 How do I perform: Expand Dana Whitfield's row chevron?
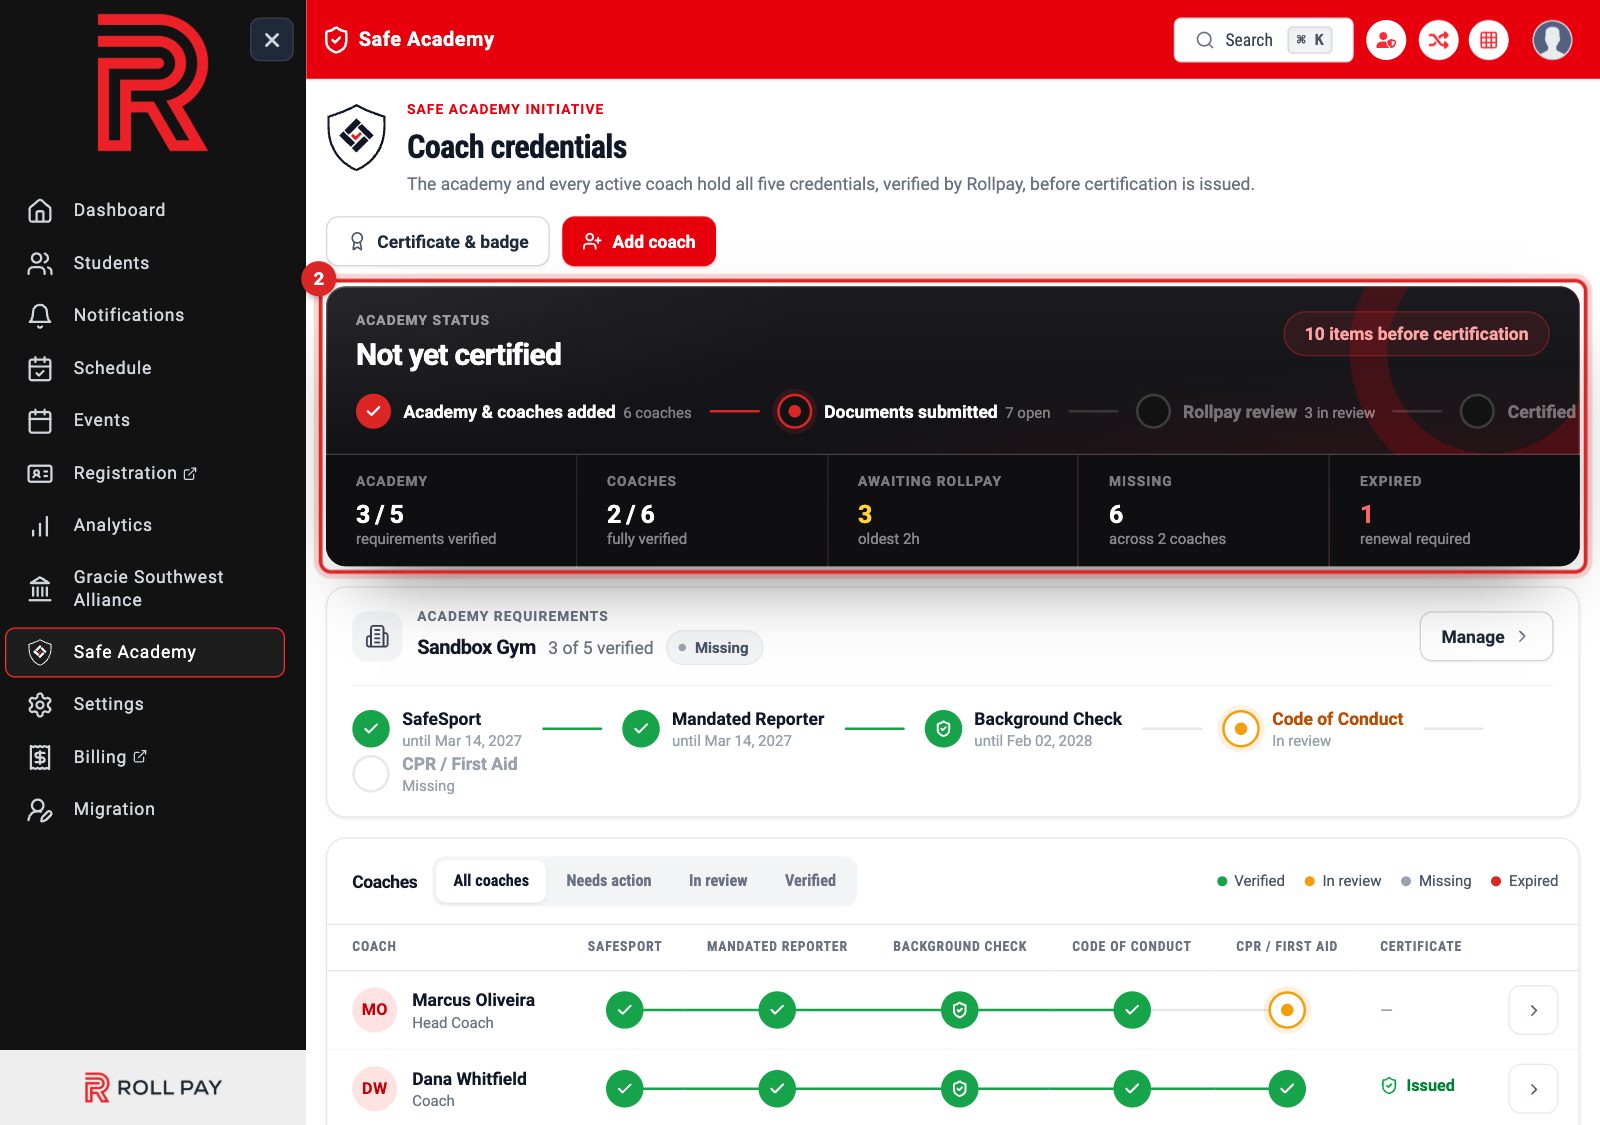pos(1533,1089)
